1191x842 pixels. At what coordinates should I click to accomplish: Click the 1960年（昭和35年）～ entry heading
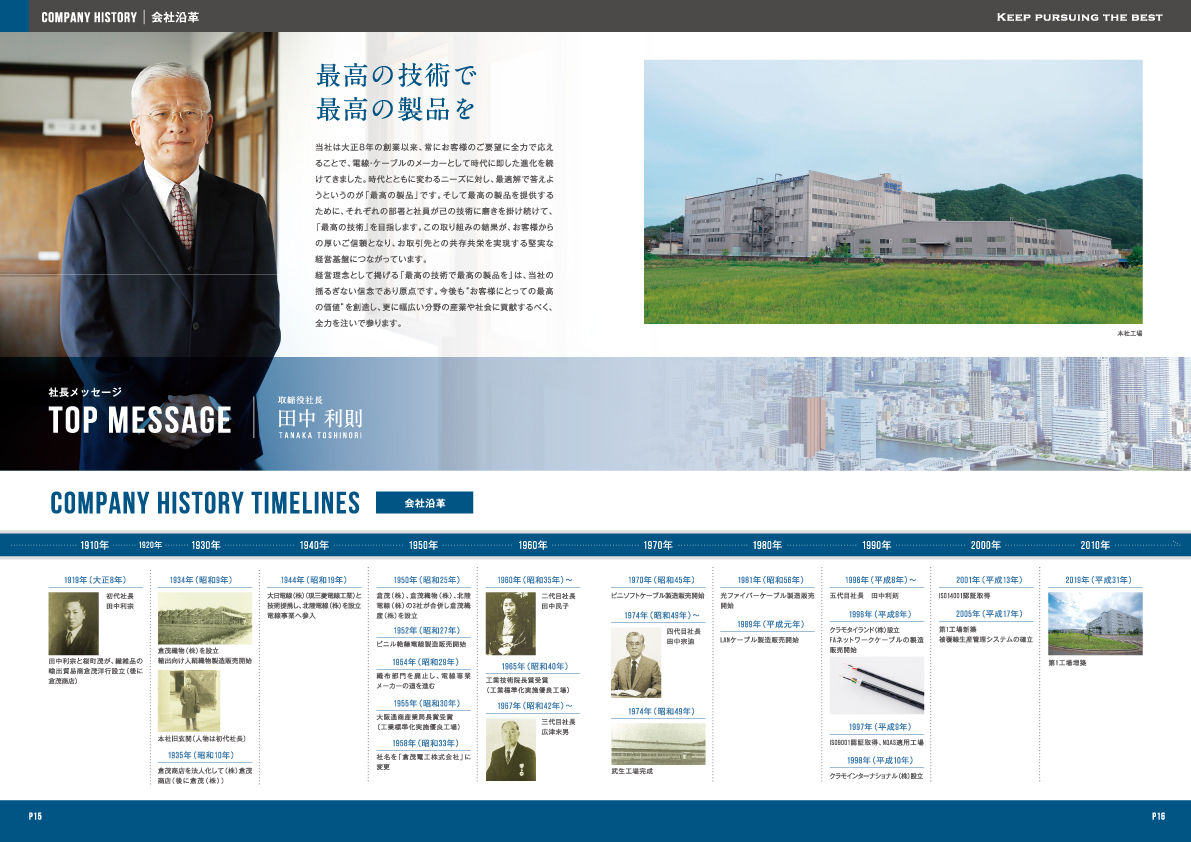(535, 580)
